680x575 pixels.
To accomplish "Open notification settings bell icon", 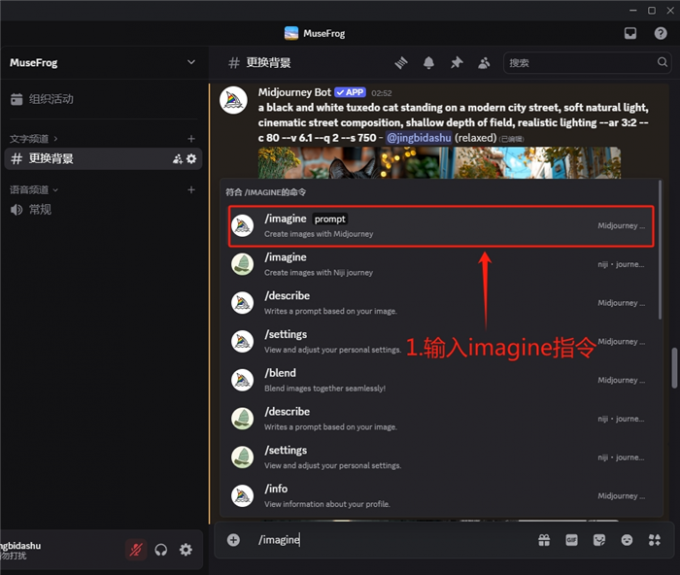I will [x=428, y=63].
